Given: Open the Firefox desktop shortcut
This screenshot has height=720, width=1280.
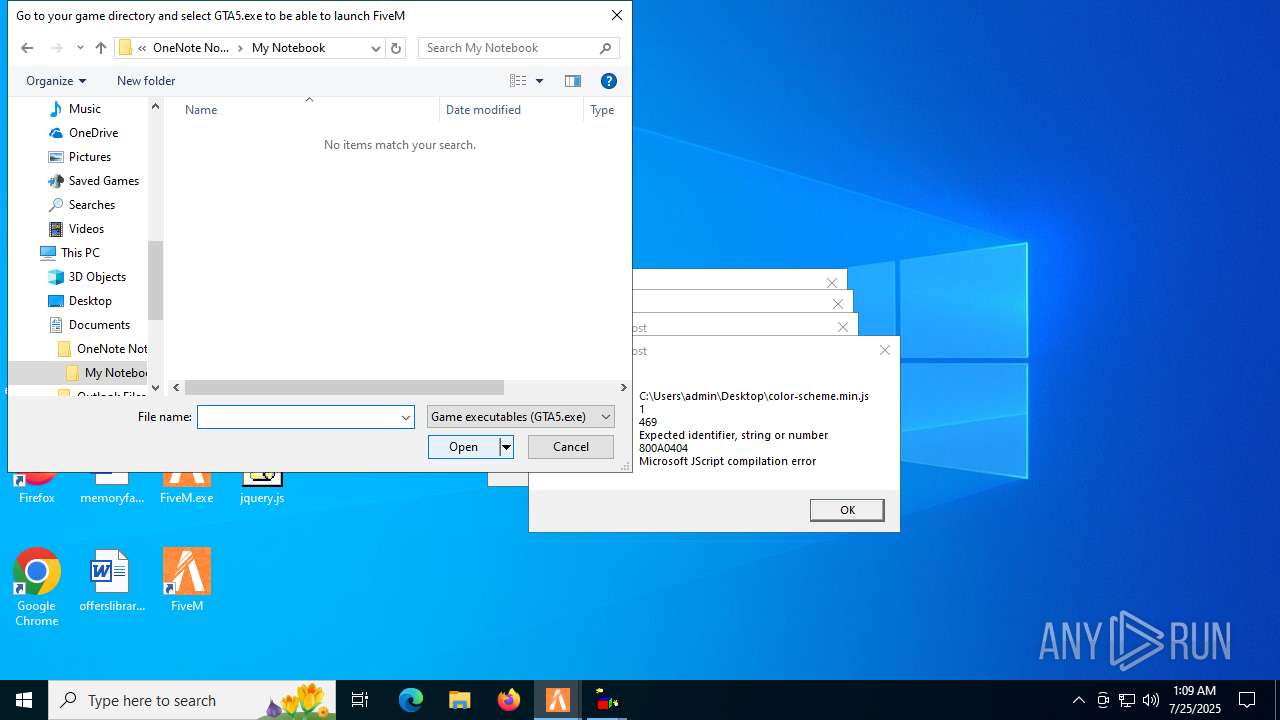Looking at the screenshot, I should pos(37,488).
